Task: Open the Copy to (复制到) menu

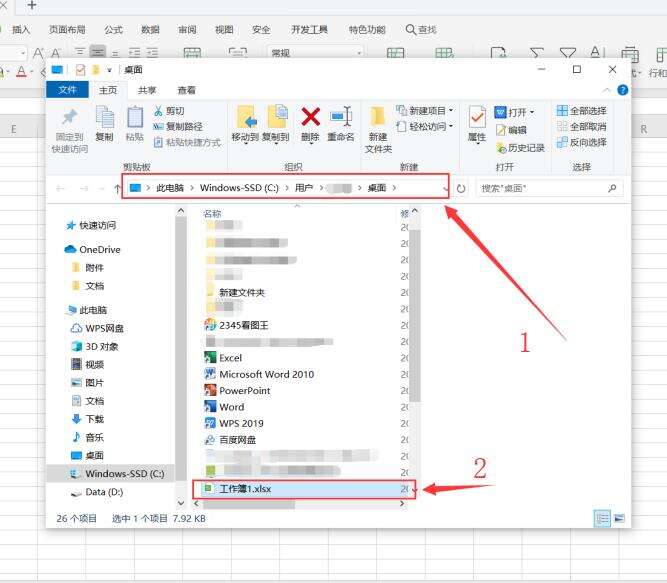Action: (x=276, y=124)
